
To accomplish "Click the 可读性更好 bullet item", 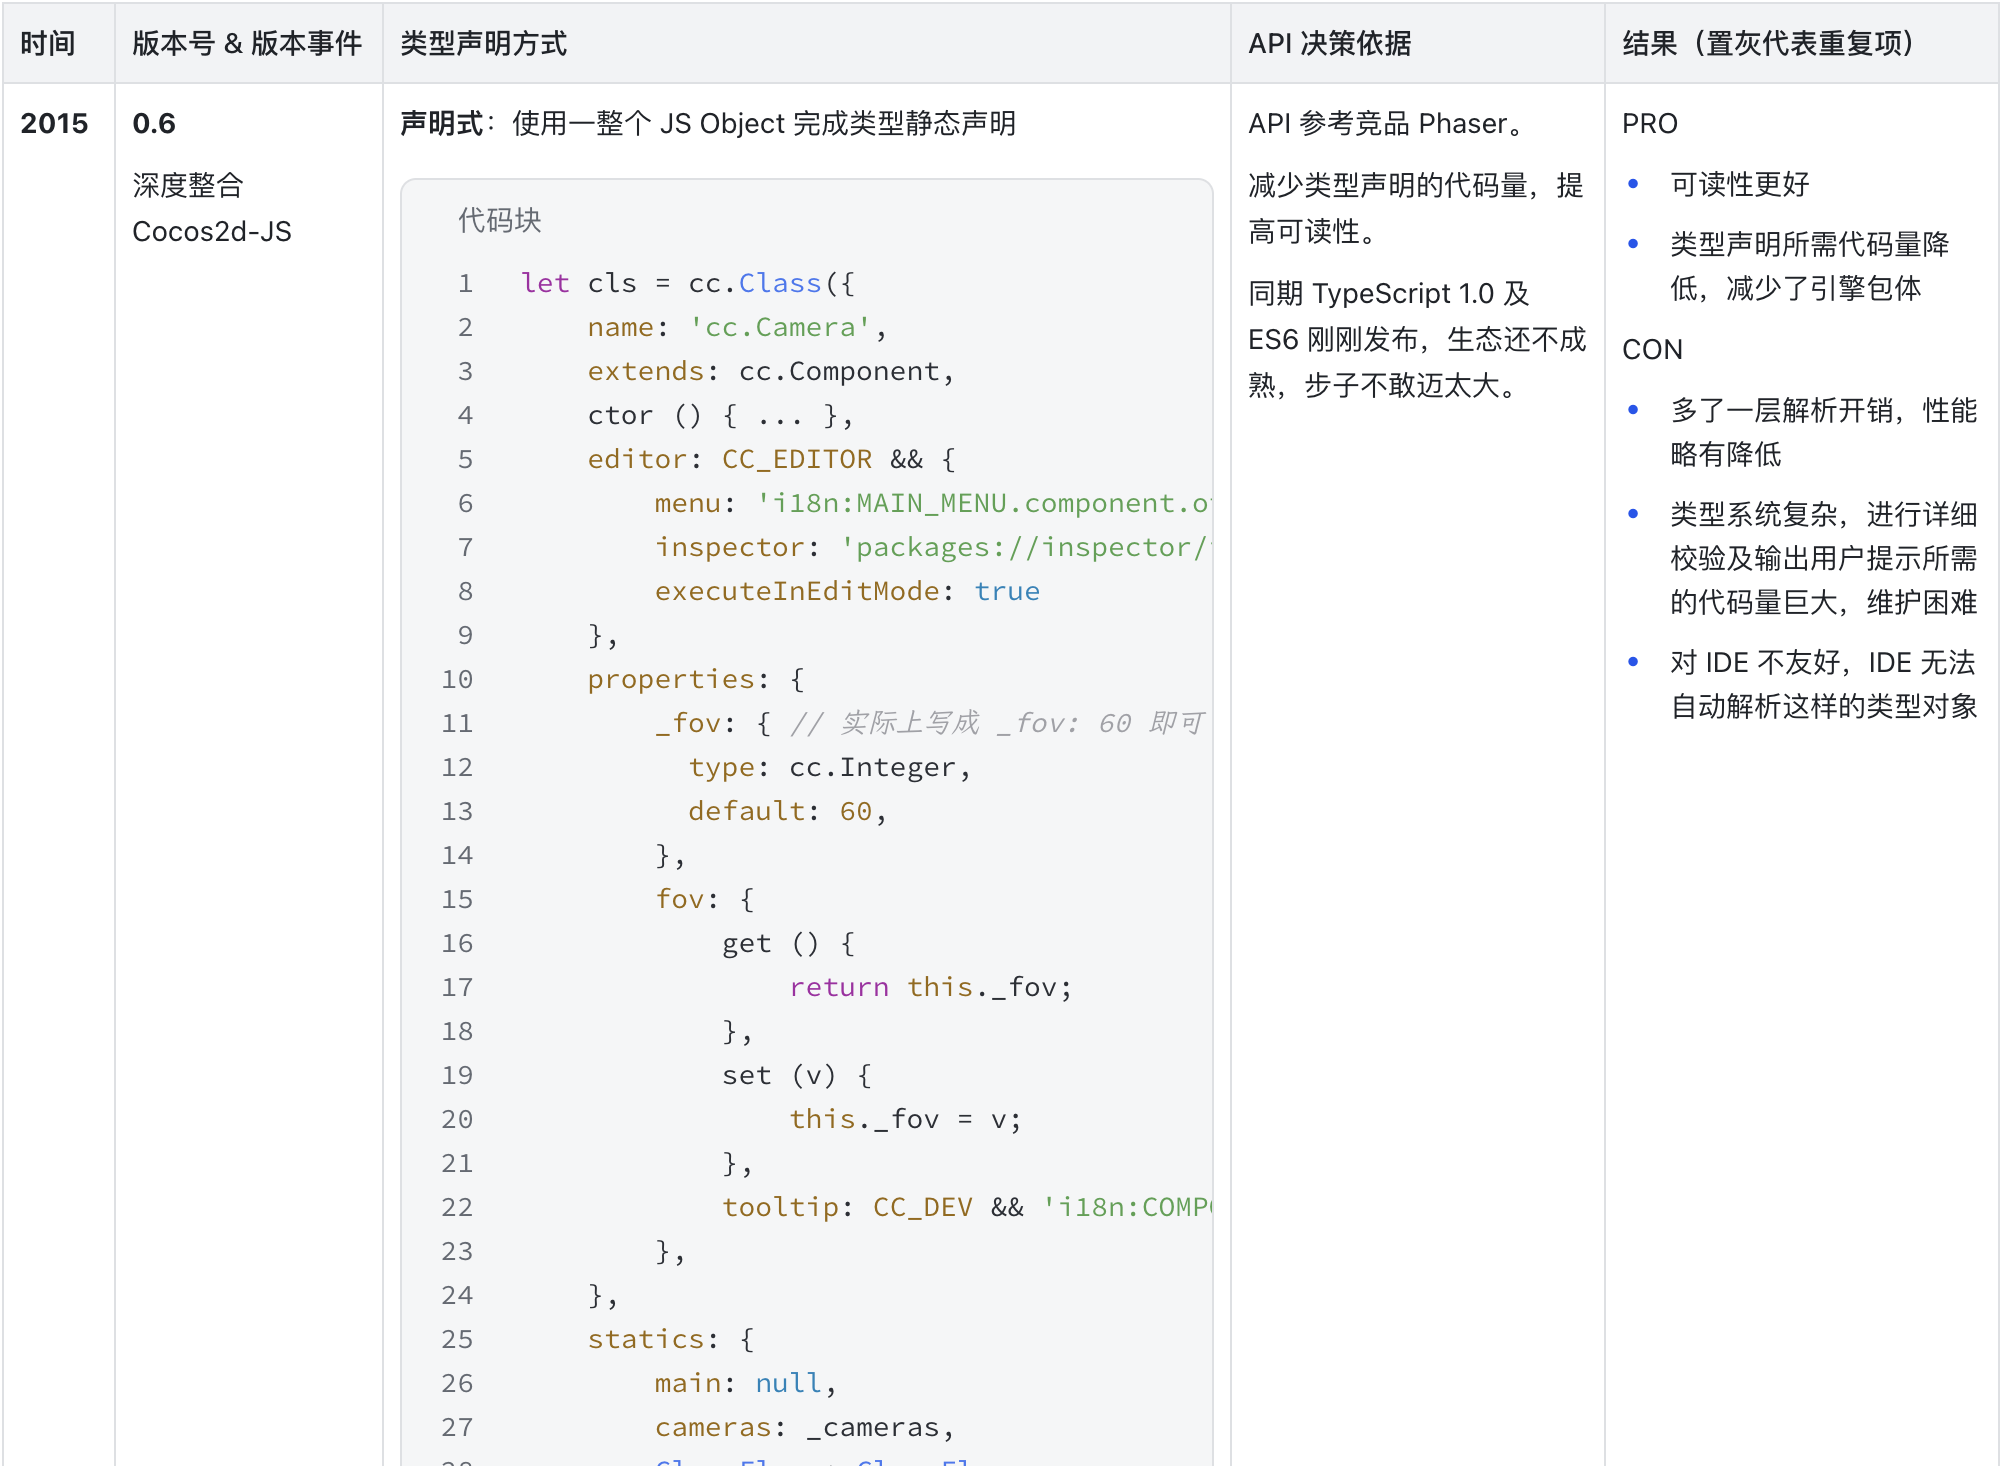I will (1739, 185).
